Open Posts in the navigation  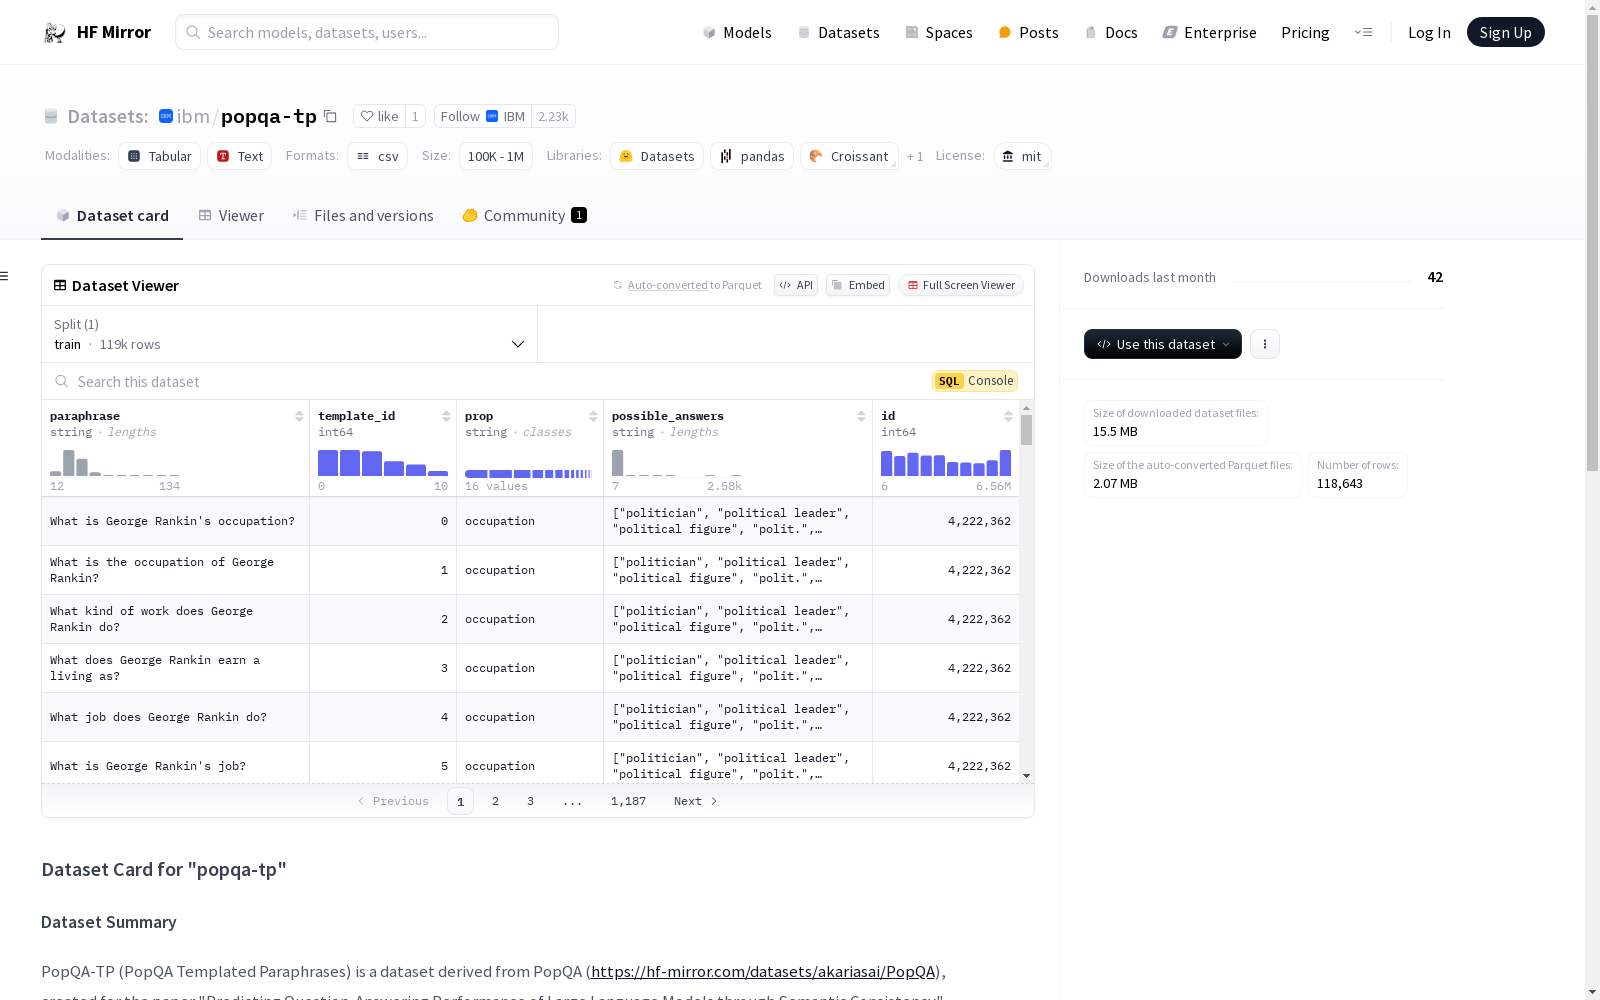point(1028,33)
